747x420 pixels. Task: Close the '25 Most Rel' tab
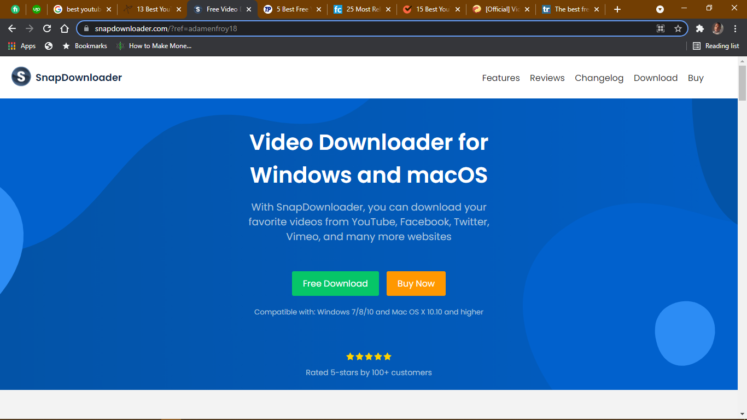388,9
